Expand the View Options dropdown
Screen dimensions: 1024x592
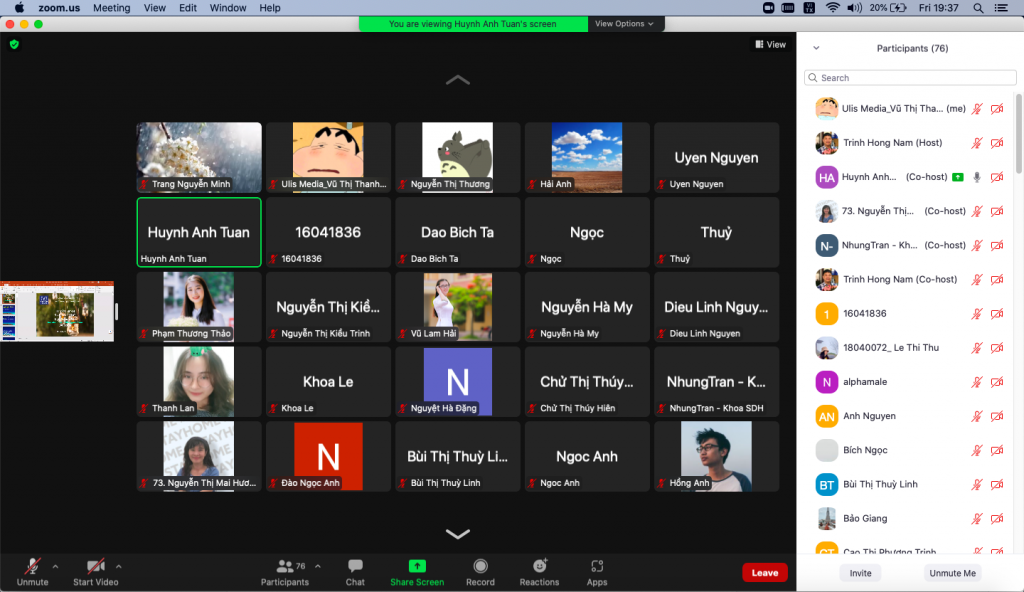click(624, 23)
